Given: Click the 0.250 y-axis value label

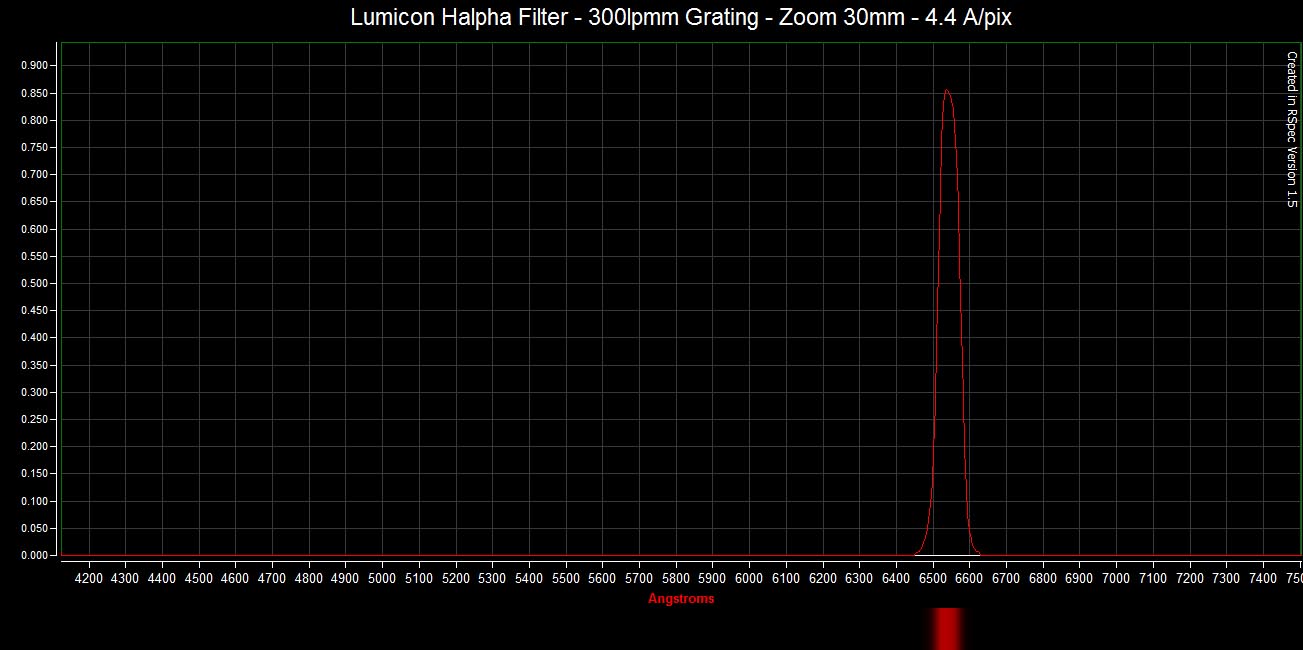Looking at the screenshot, I should (34, 420).
